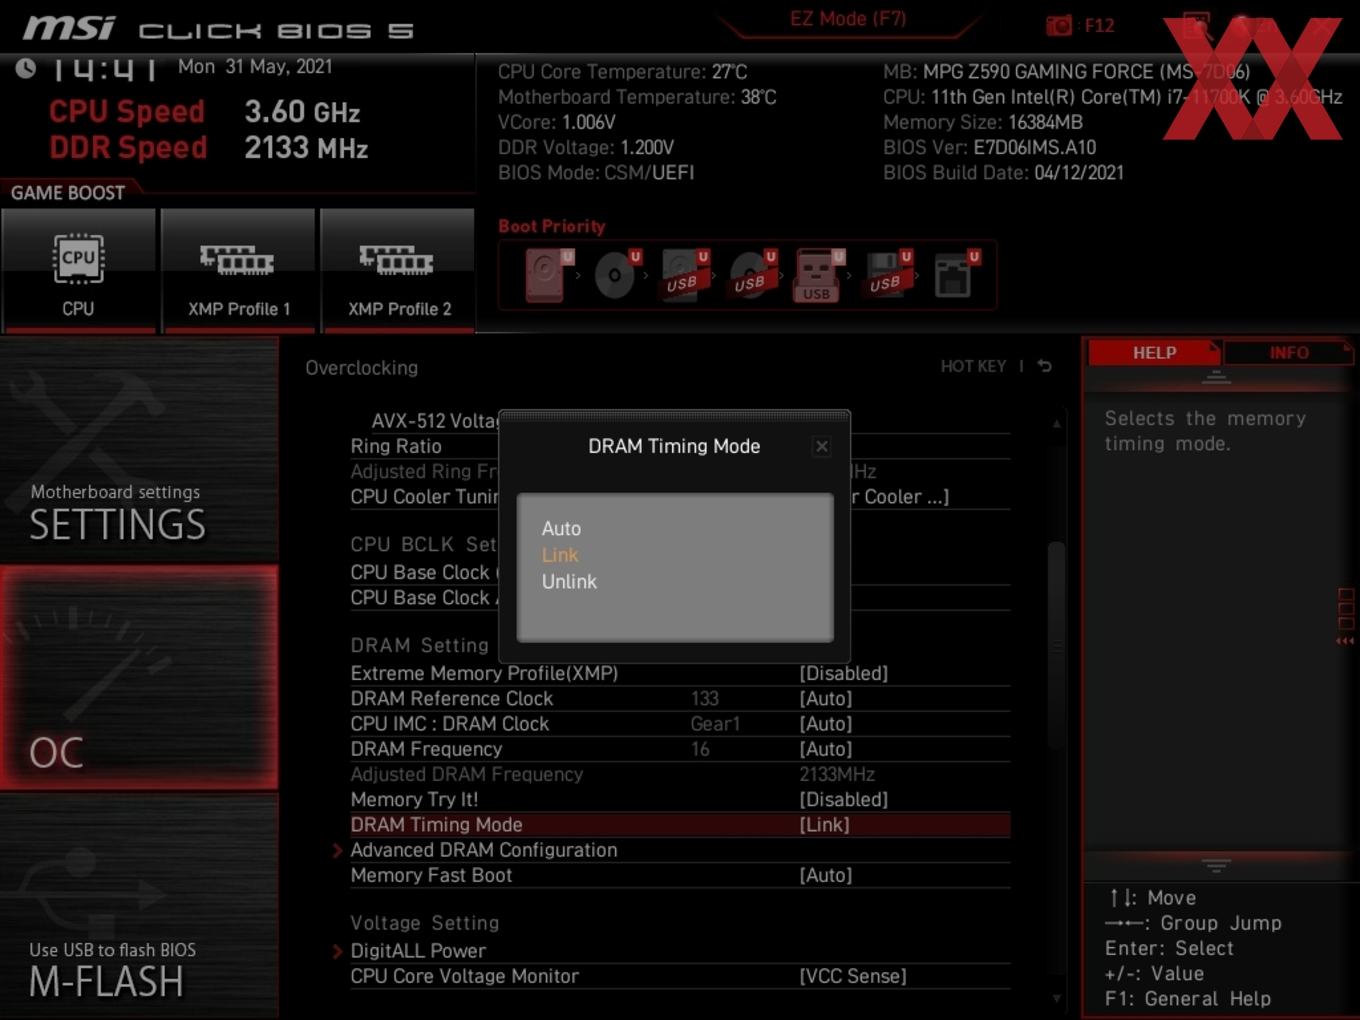Screen dimensions: 1360x1020
Task: Open Memory Fast Boot Auto value
Action: tap(825, 876)
